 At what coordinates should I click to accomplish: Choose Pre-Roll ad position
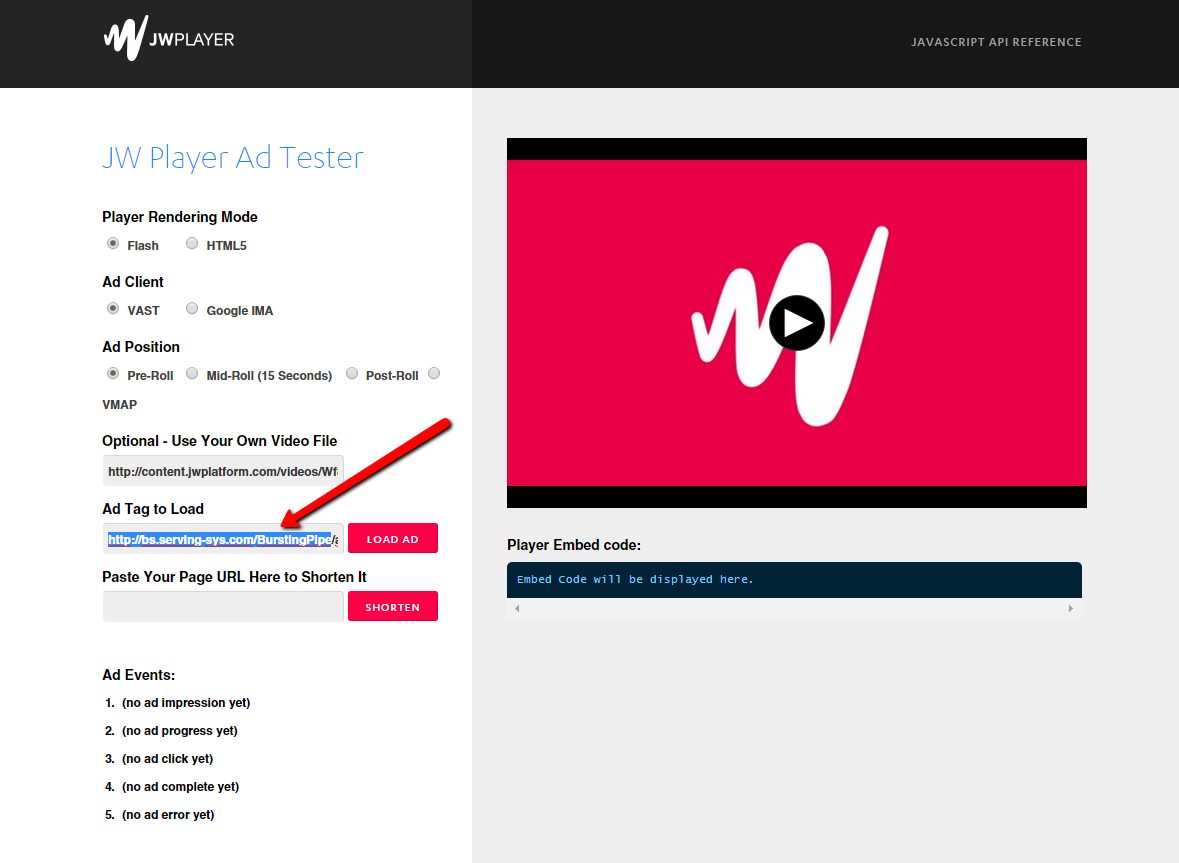click(x=112, y=372)
